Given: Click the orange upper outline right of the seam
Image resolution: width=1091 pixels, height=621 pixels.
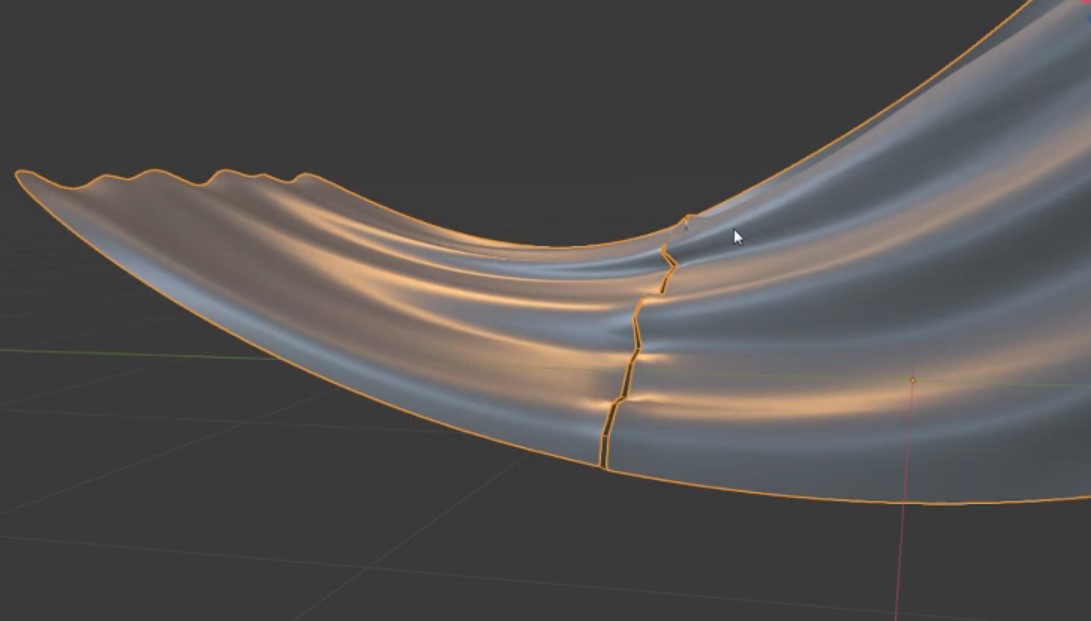Looking at the screenshot, I should (850, 140).
